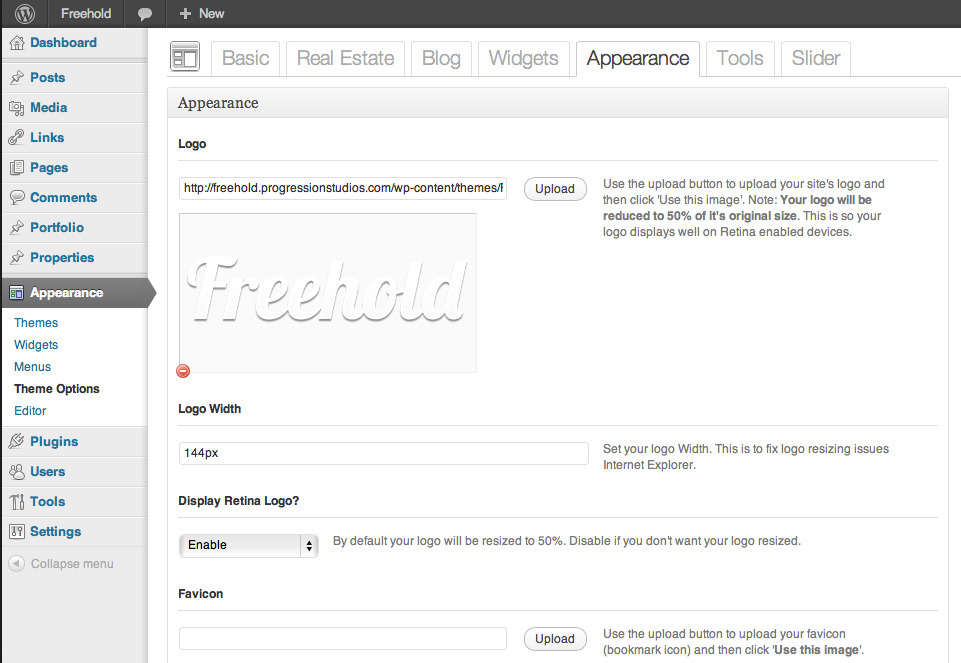961x663 pixels.
Task: Switch to the Blog tab
Action: pos(441,58)
